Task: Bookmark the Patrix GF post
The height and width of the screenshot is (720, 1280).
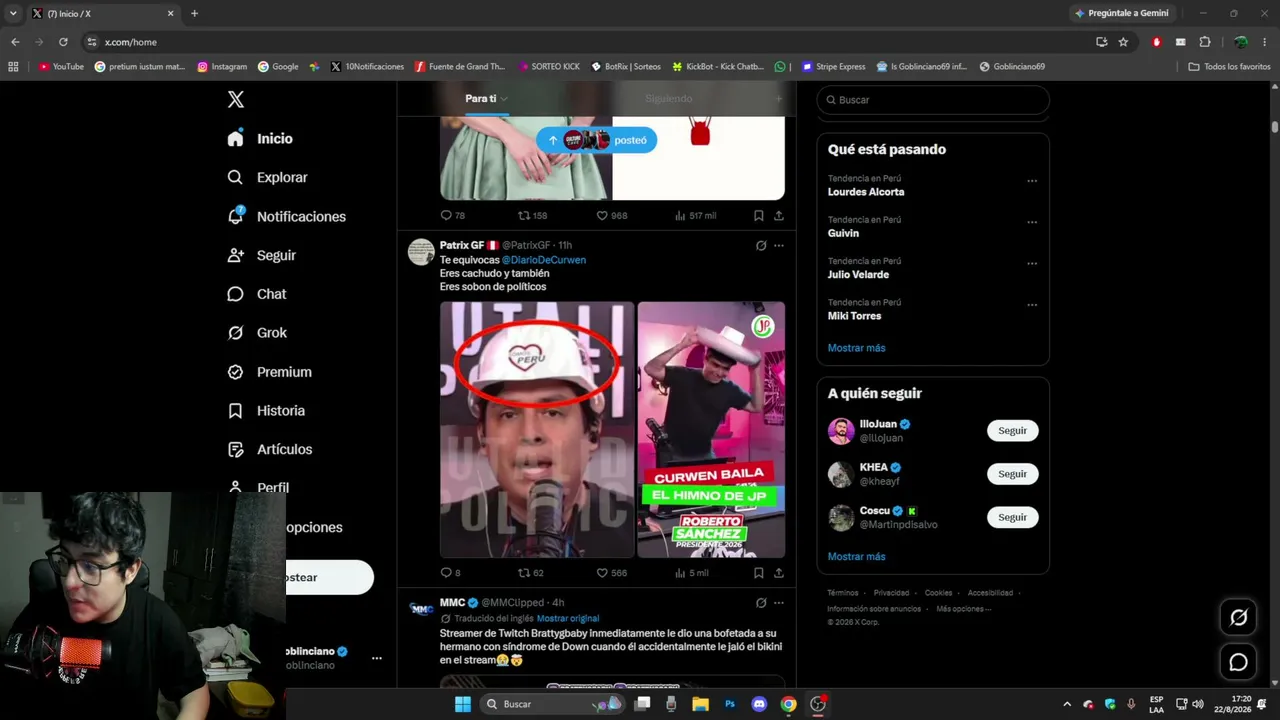Action: 759,573
